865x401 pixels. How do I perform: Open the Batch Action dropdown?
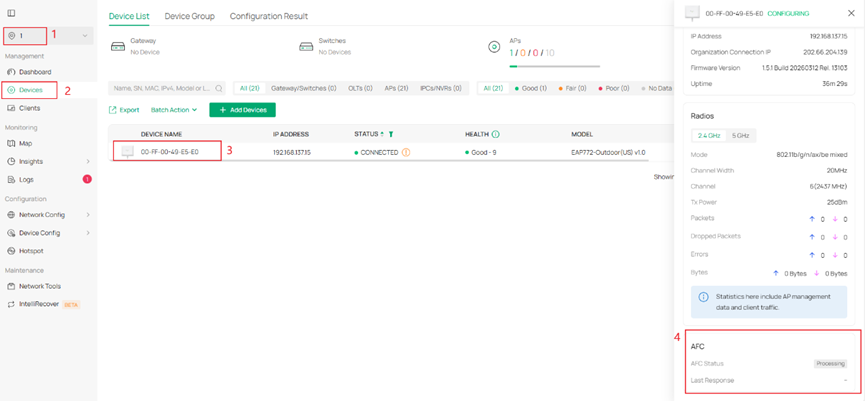pos(174,110)
